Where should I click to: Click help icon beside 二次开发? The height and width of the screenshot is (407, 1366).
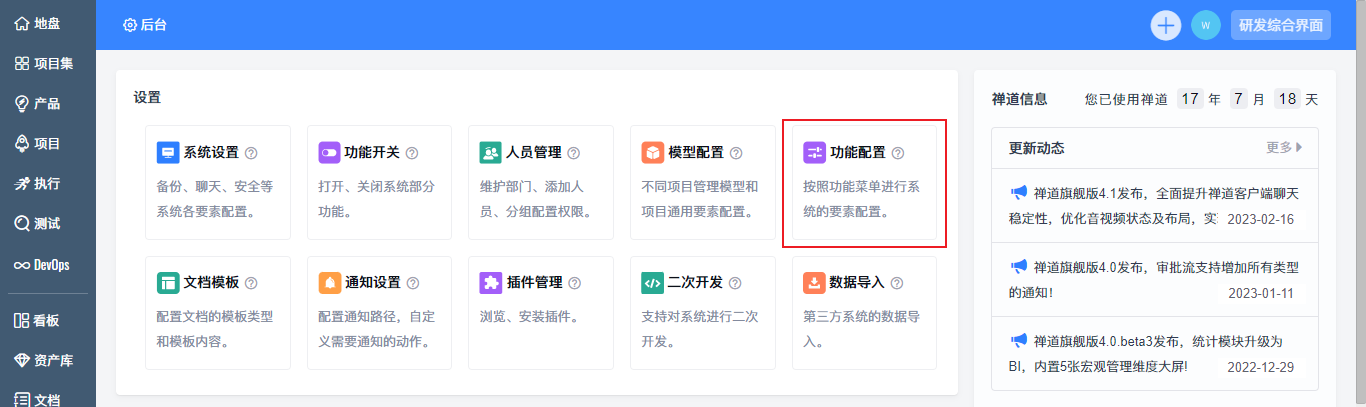(736, 283)
